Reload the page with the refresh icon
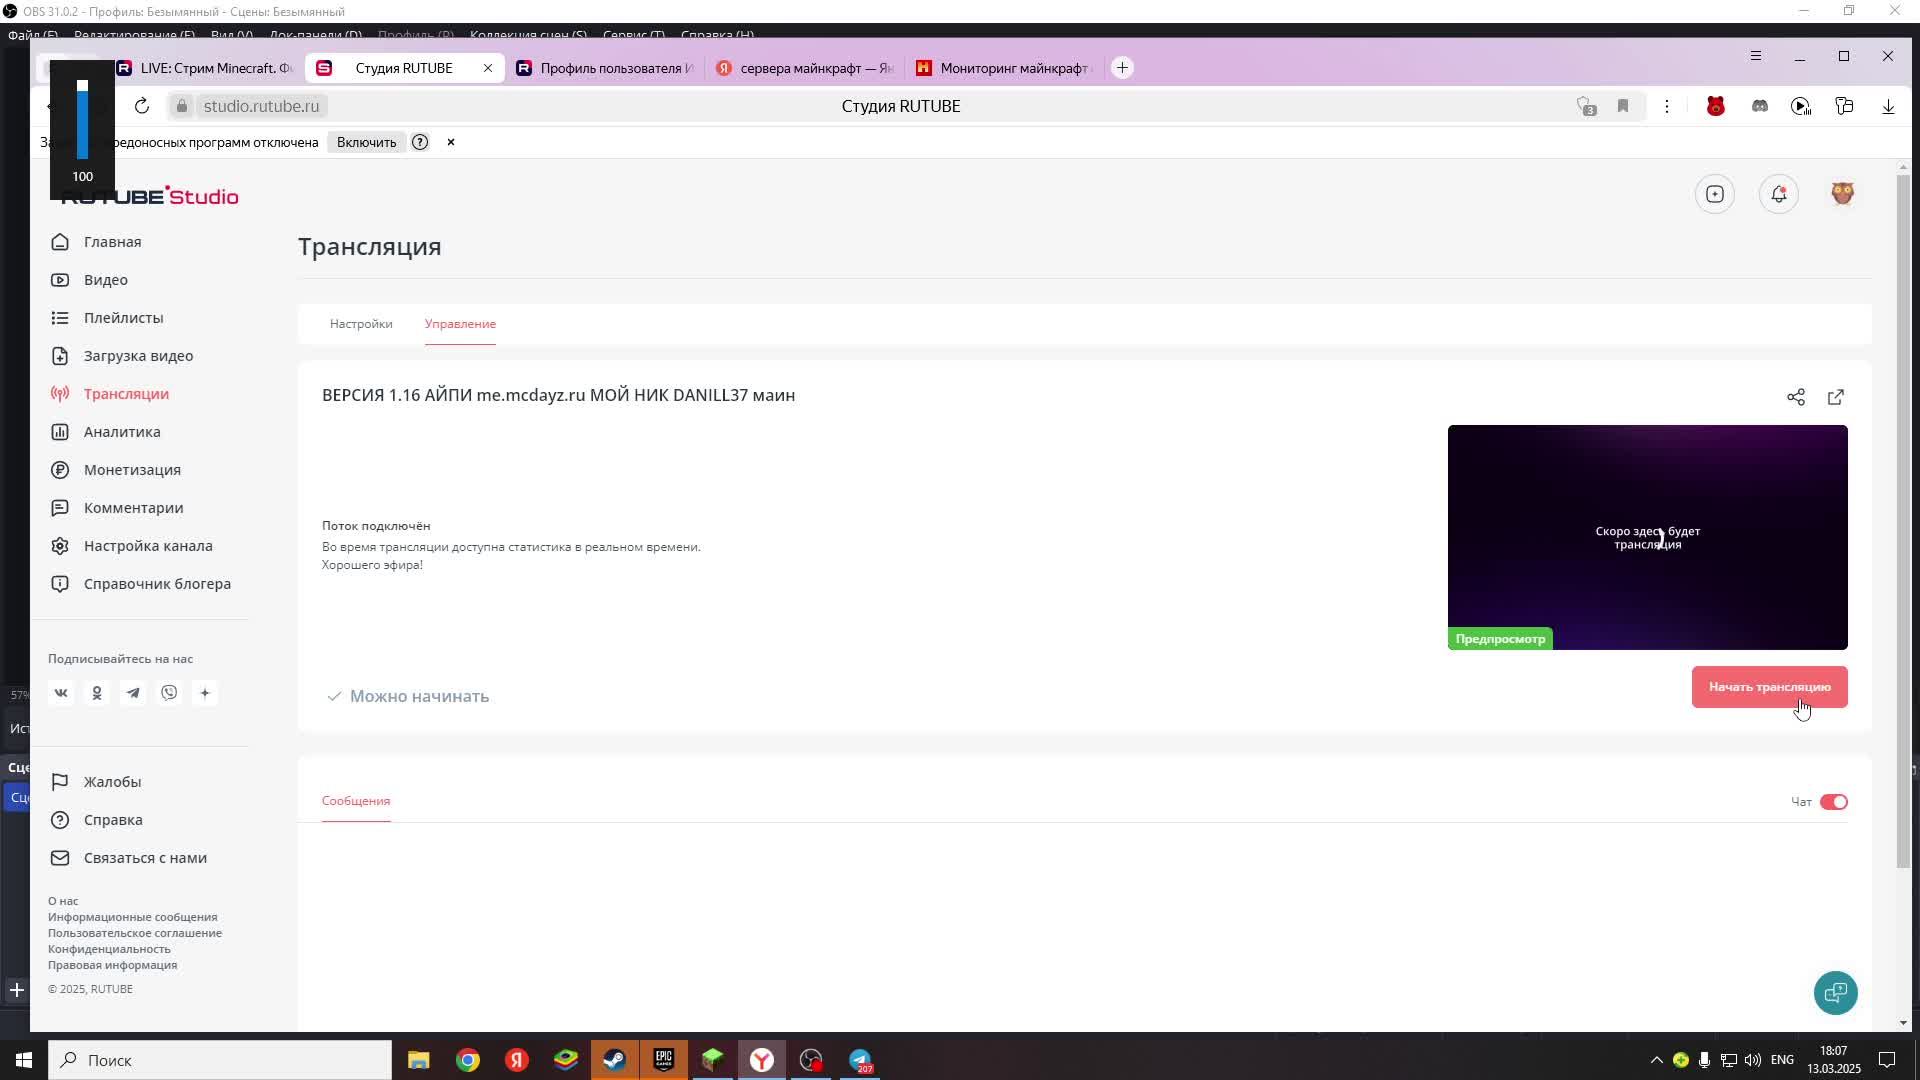This screenshot has height=1080, width=1920. tap(142, 106)
